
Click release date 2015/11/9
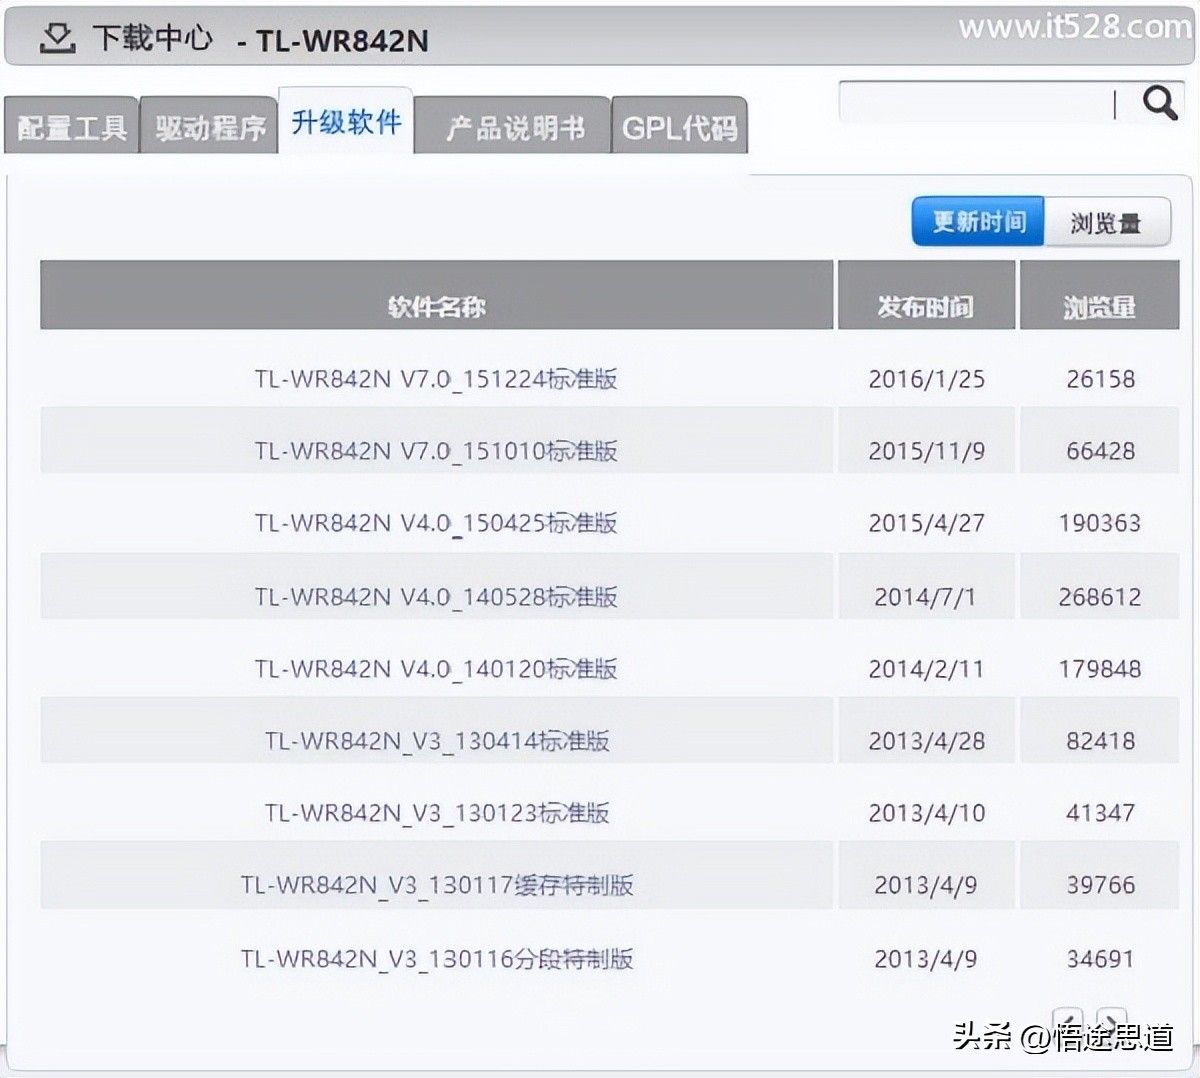click(926, 451)
